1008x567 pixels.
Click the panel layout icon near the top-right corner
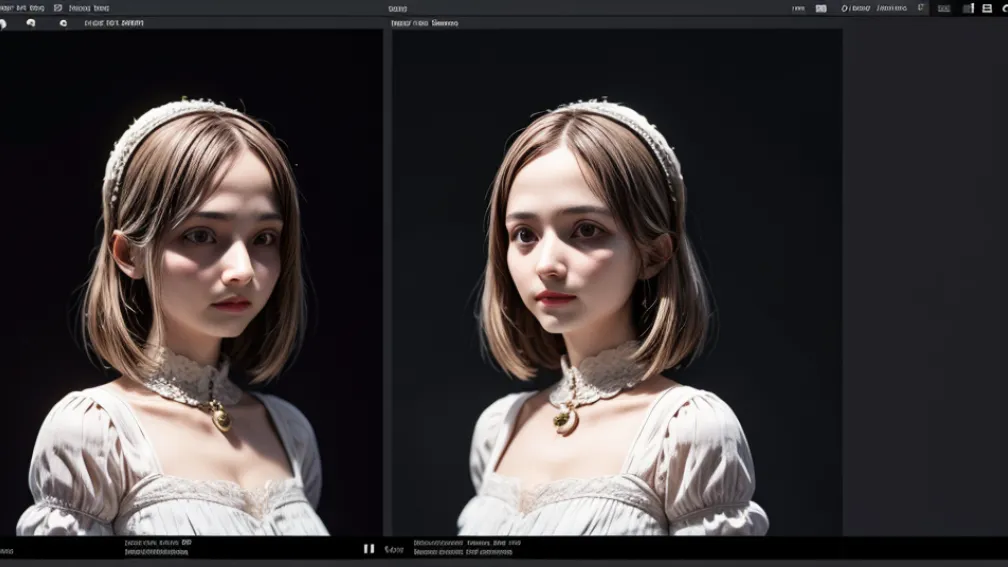pyautogui.click(x=968, y=8)
